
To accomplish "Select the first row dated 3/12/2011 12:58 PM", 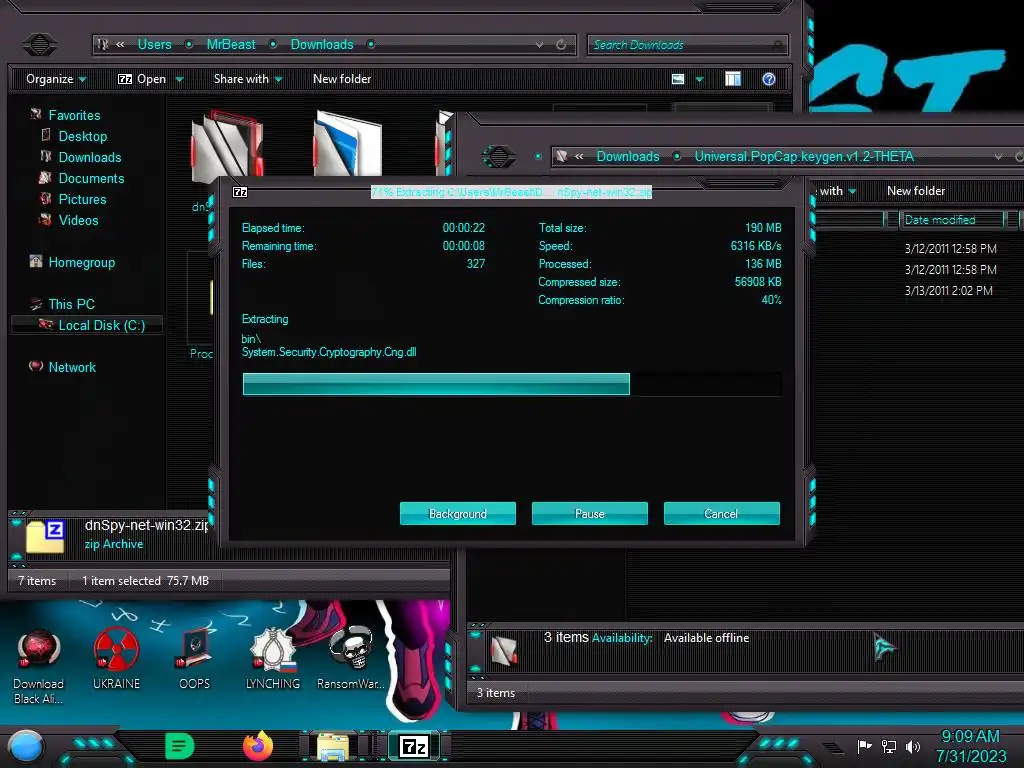I will click(950, 248).
